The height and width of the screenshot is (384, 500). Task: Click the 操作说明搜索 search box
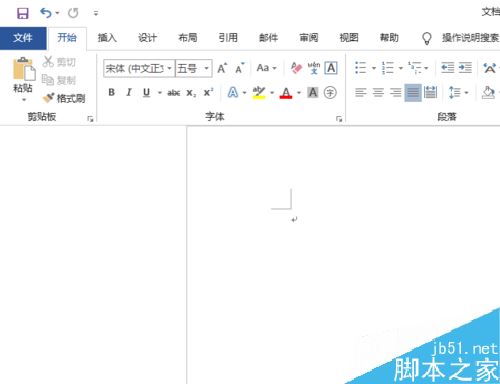(470, 38)
